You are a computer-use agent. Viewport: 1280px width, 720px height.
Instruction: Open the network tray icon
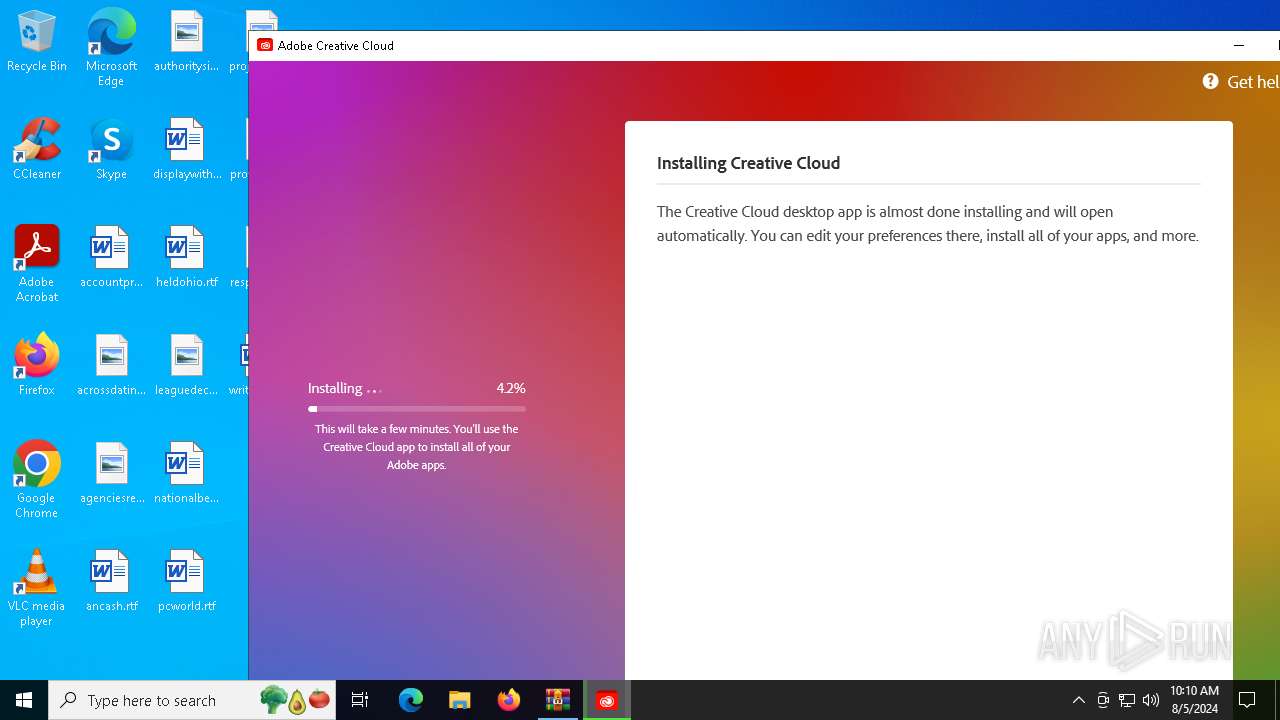tap(1127, 700)
